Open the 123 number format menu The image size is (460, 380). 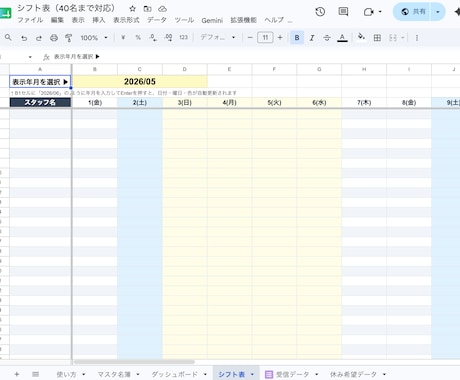click(183, 38)
